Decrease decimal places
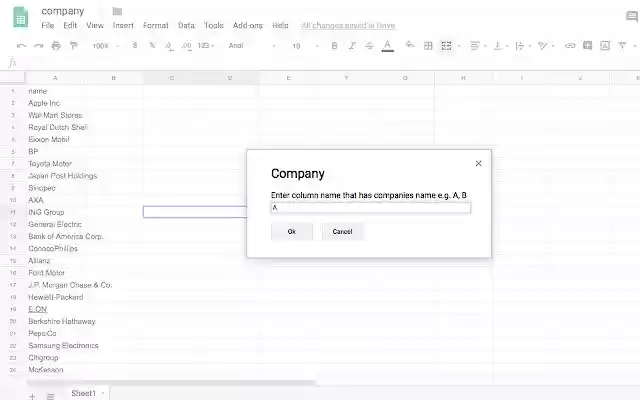The image size is (640, 400). [x=169, y=46]
